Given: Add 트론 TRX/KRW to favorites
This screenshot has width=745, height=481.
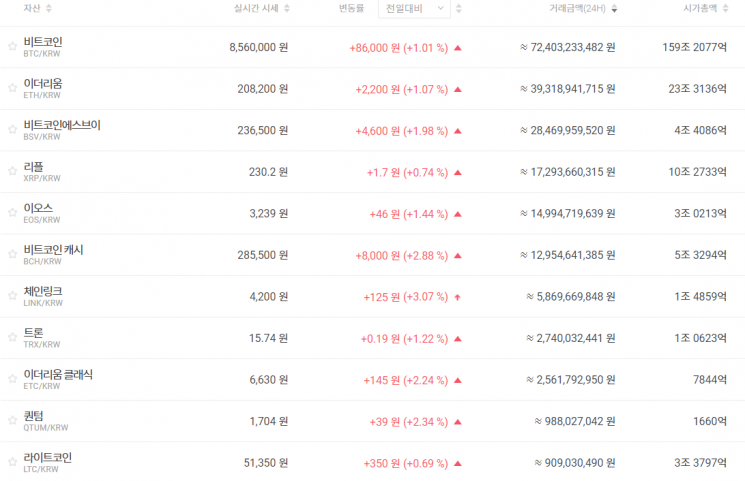Looking at the screenshot, I should [x=12, y=337].
